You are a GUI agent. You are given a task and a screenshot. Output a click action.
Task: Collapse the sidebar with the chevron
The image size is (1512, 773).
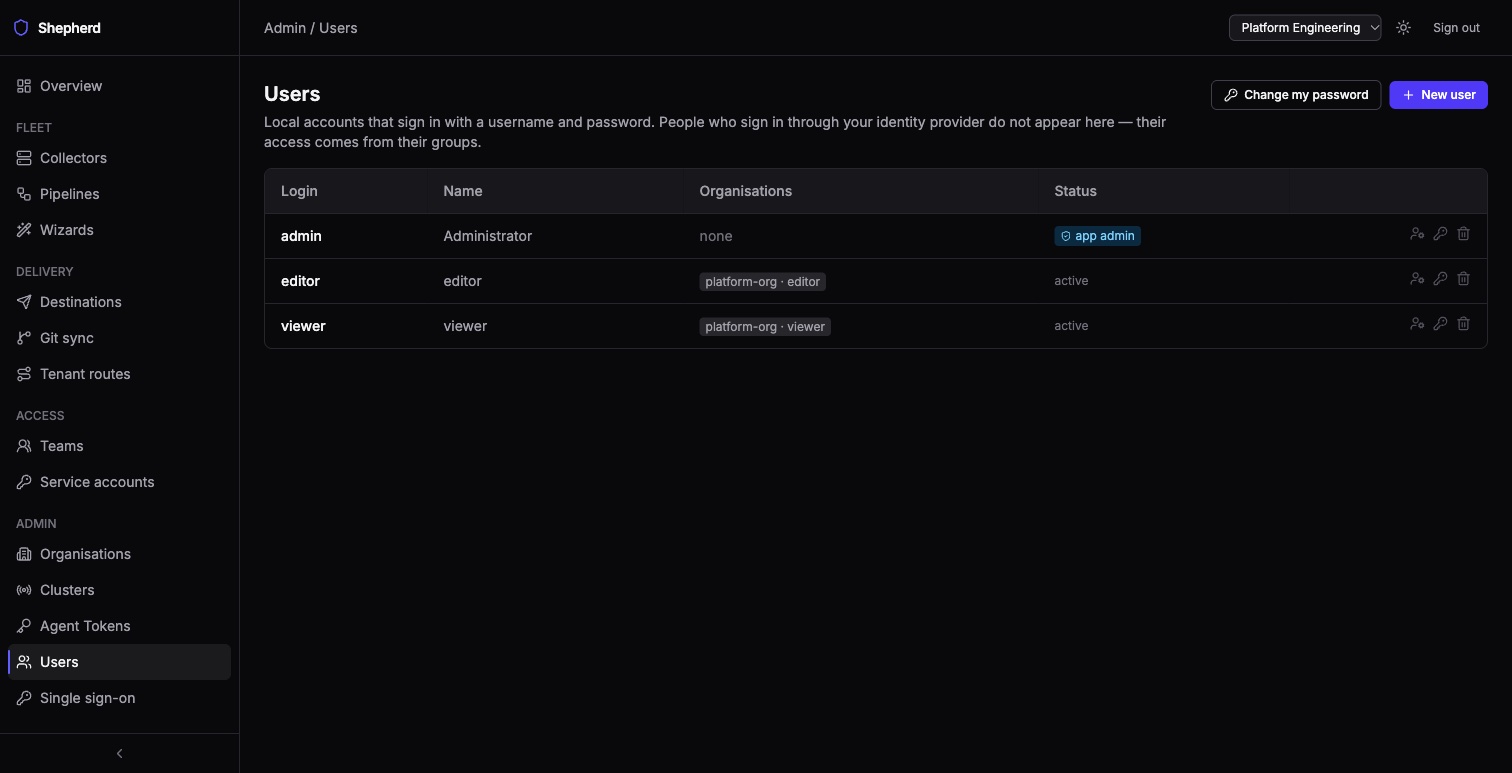click(119, 753)
